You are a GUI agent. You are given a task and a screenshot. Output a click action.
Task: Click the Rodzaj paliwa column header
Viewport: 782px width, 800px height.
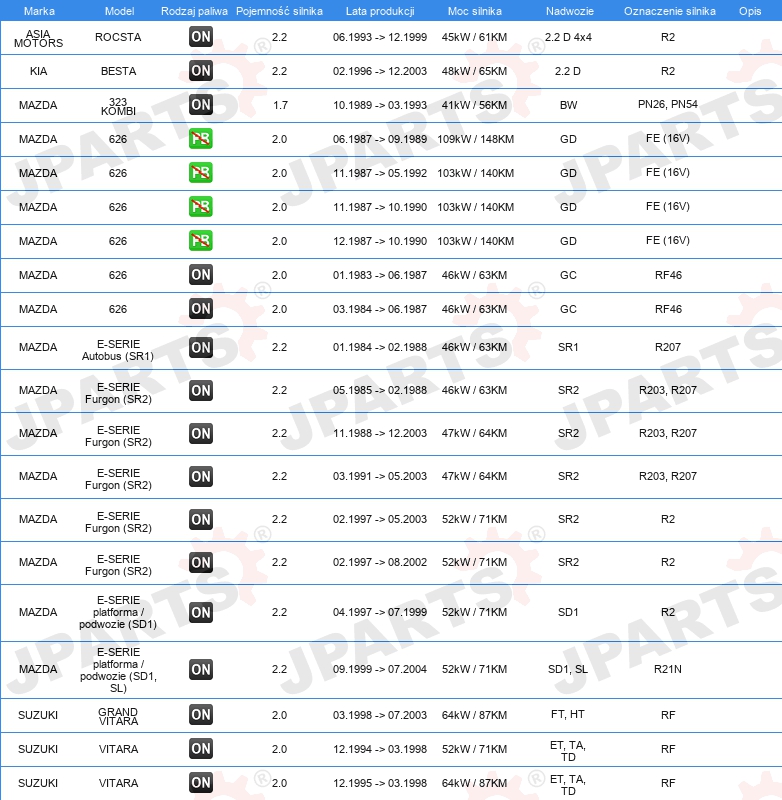pyautogui.click(x=194, y=11)
